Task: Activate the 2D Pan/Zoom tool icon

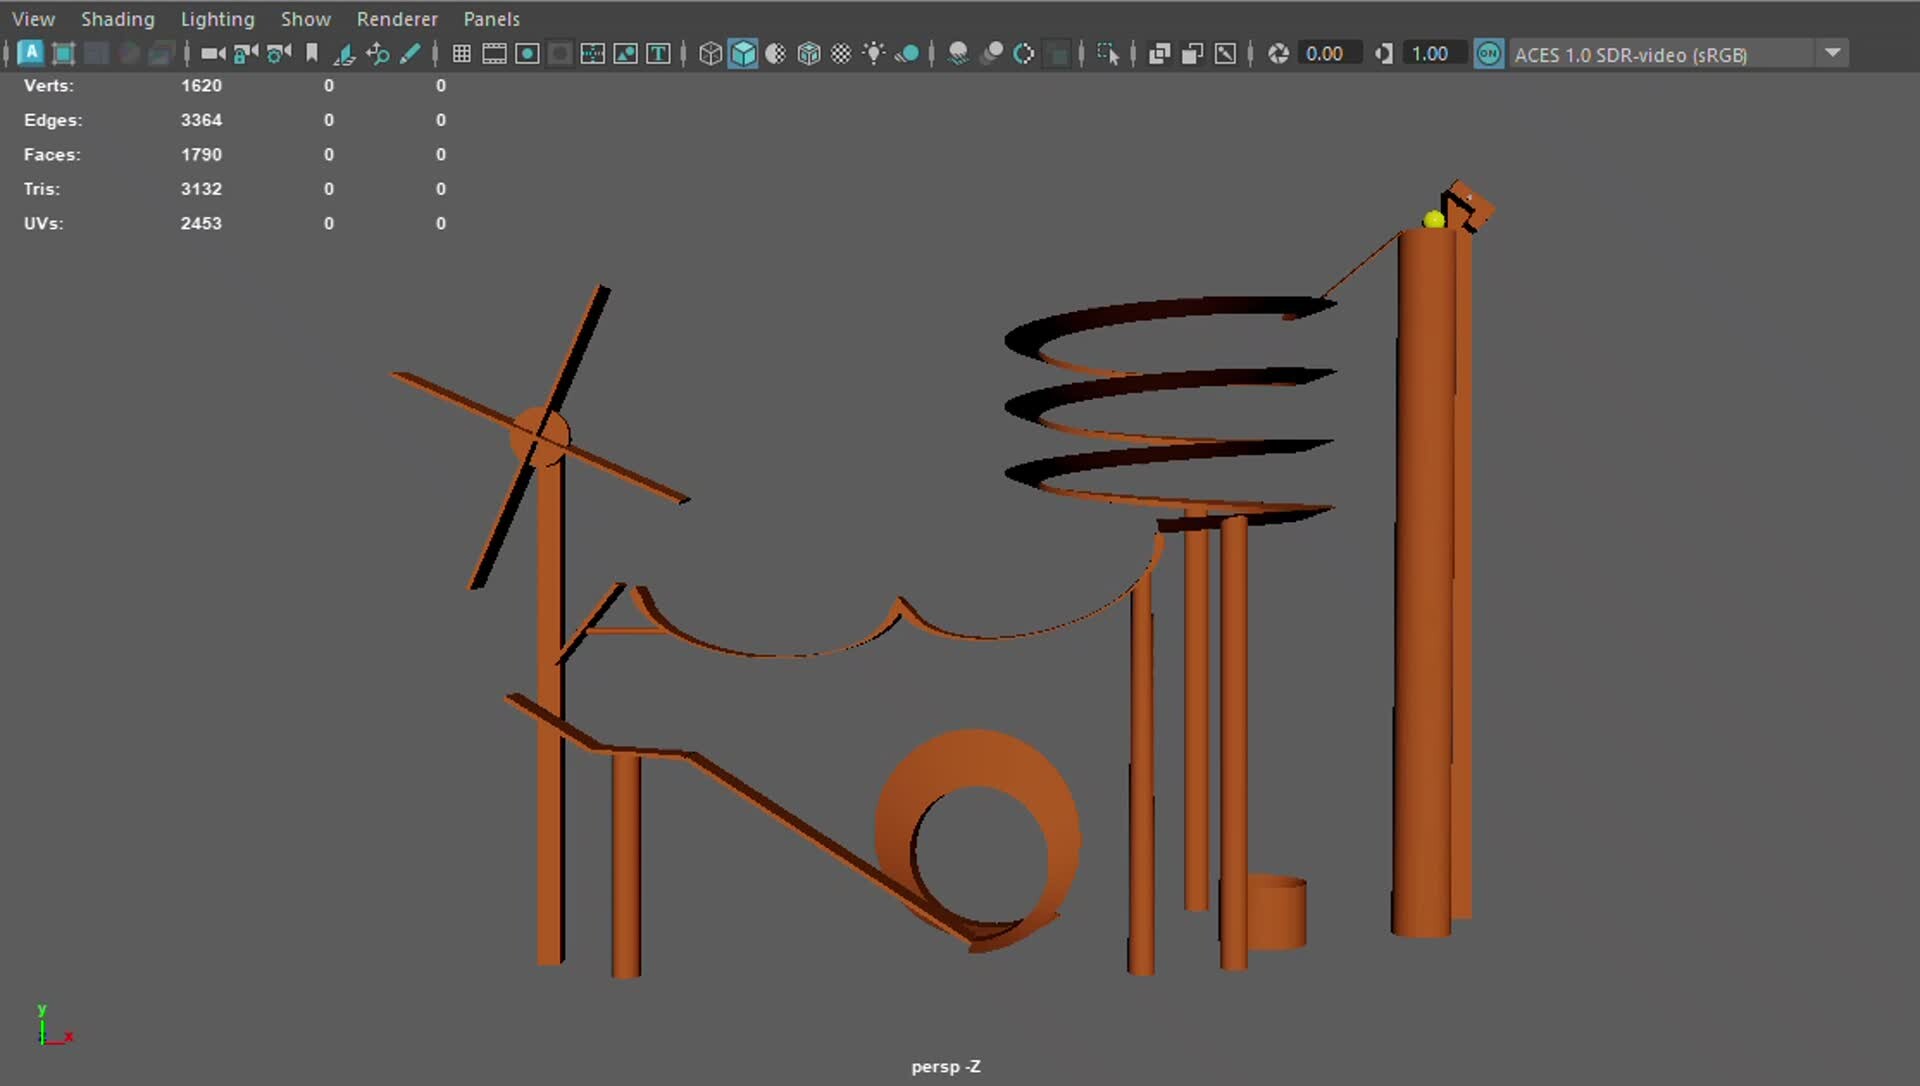Action: tap(377, 54)
